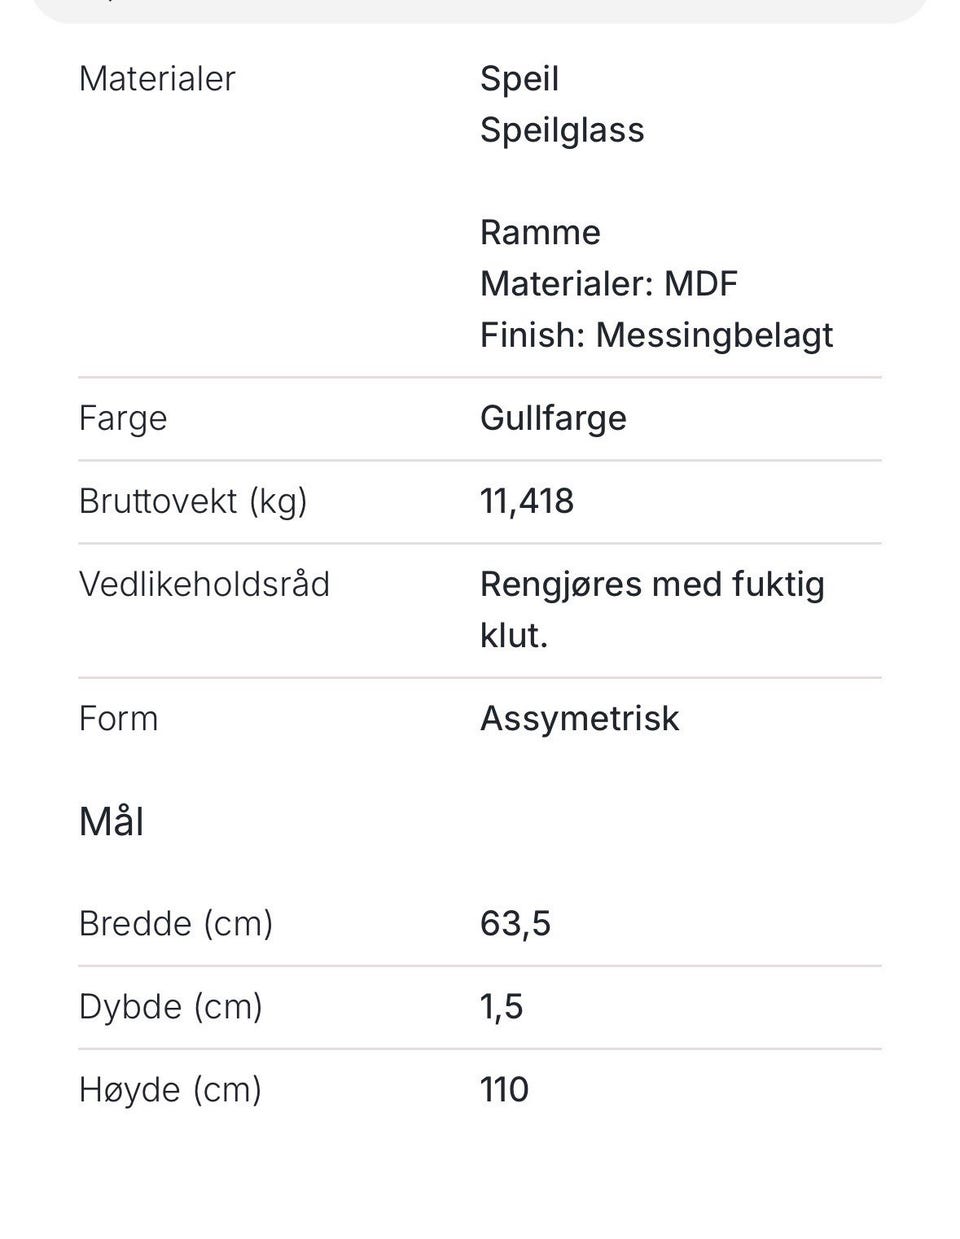Tap the Farge label
This screenshot has width=960, height=1239.
[123, 418]
